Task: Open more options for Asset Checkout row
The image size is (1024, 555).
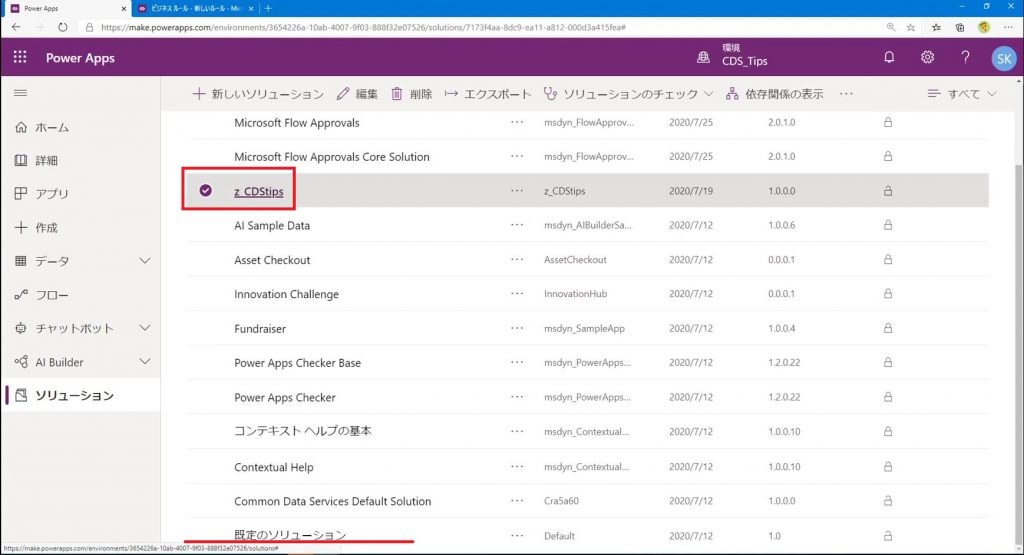Action: (x=517, y=259)
